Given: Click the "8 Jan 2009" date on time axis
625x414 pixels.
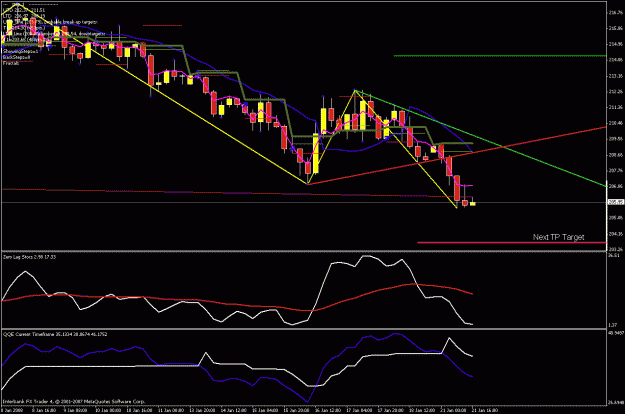Looking at the screenshot, I should 12,410.
